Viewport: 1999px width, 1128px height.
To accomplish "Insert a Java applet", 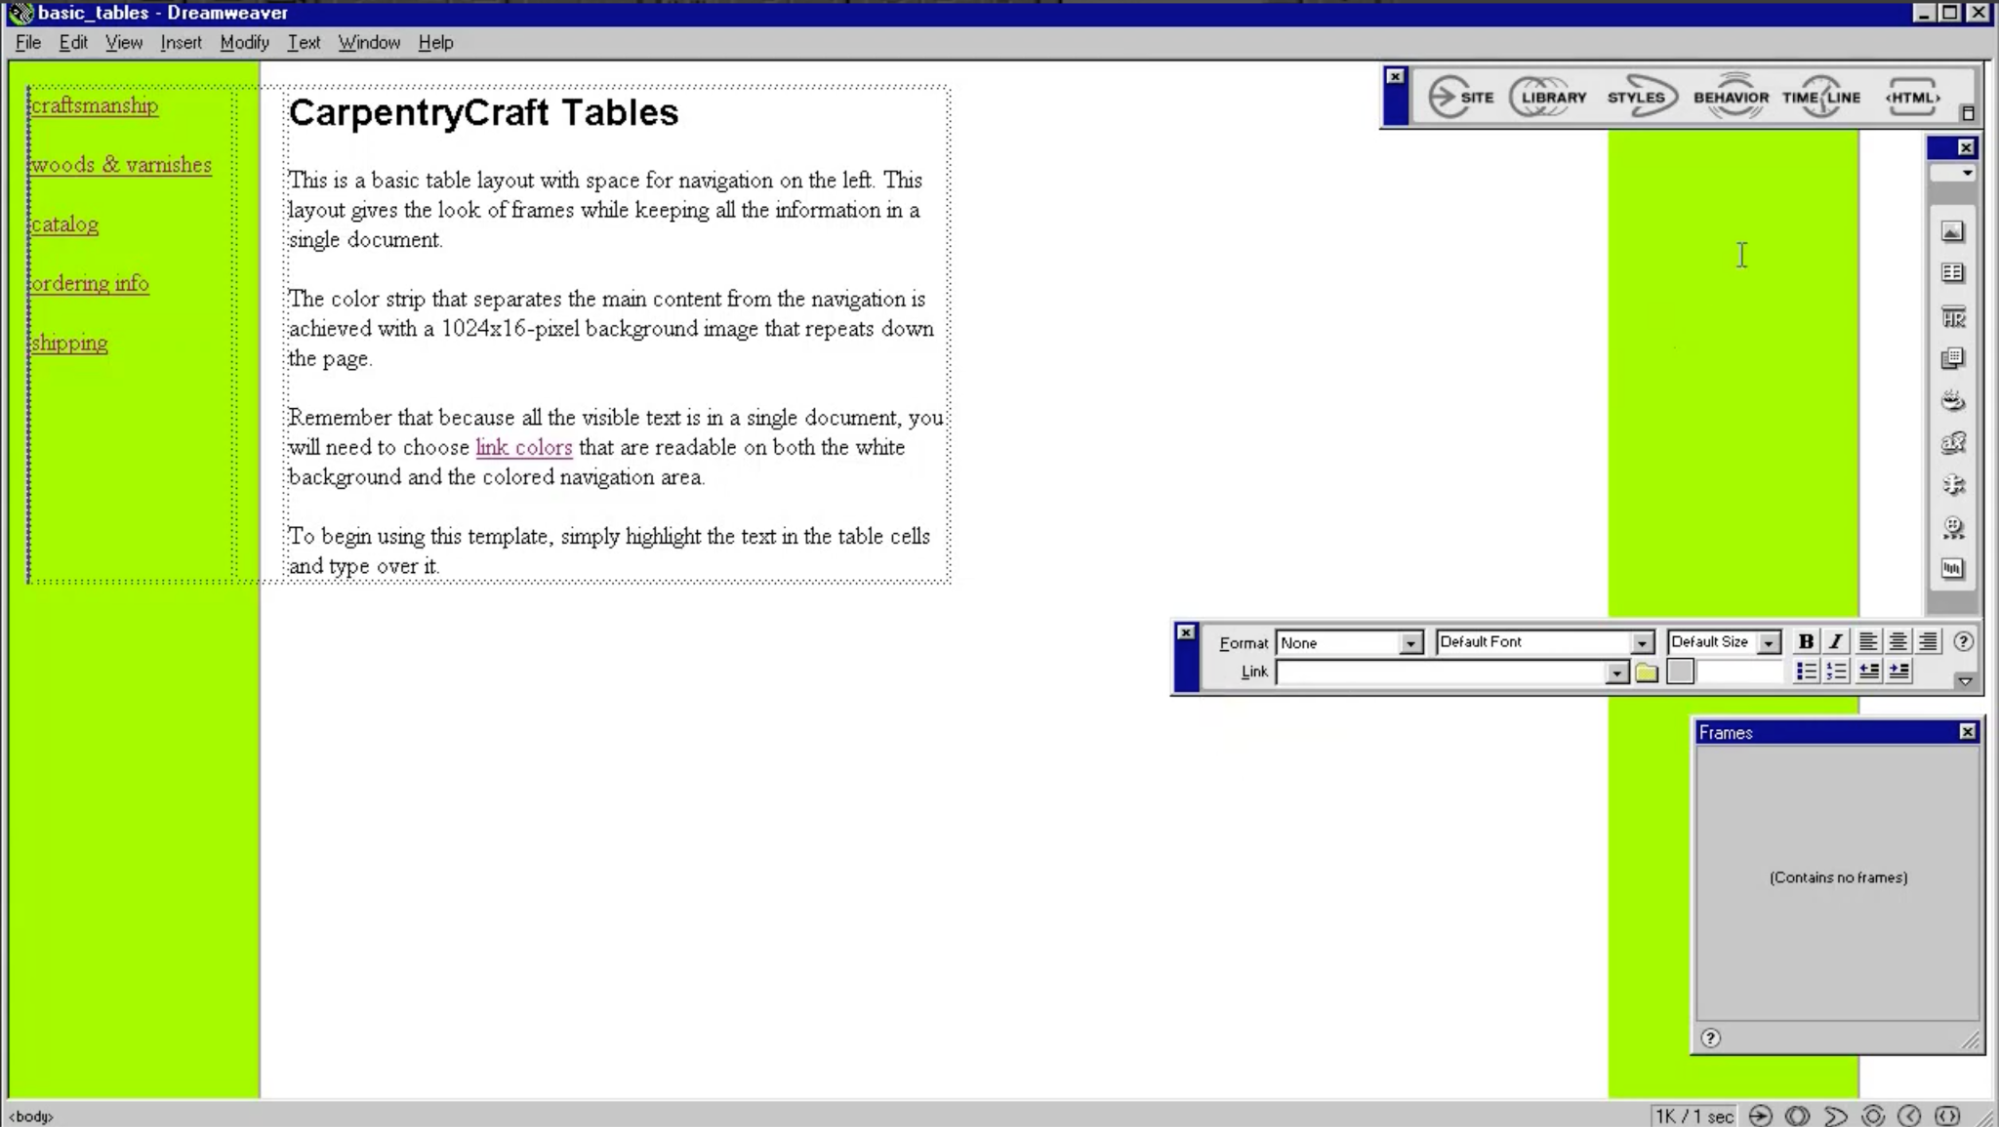I will (1951, 399).
